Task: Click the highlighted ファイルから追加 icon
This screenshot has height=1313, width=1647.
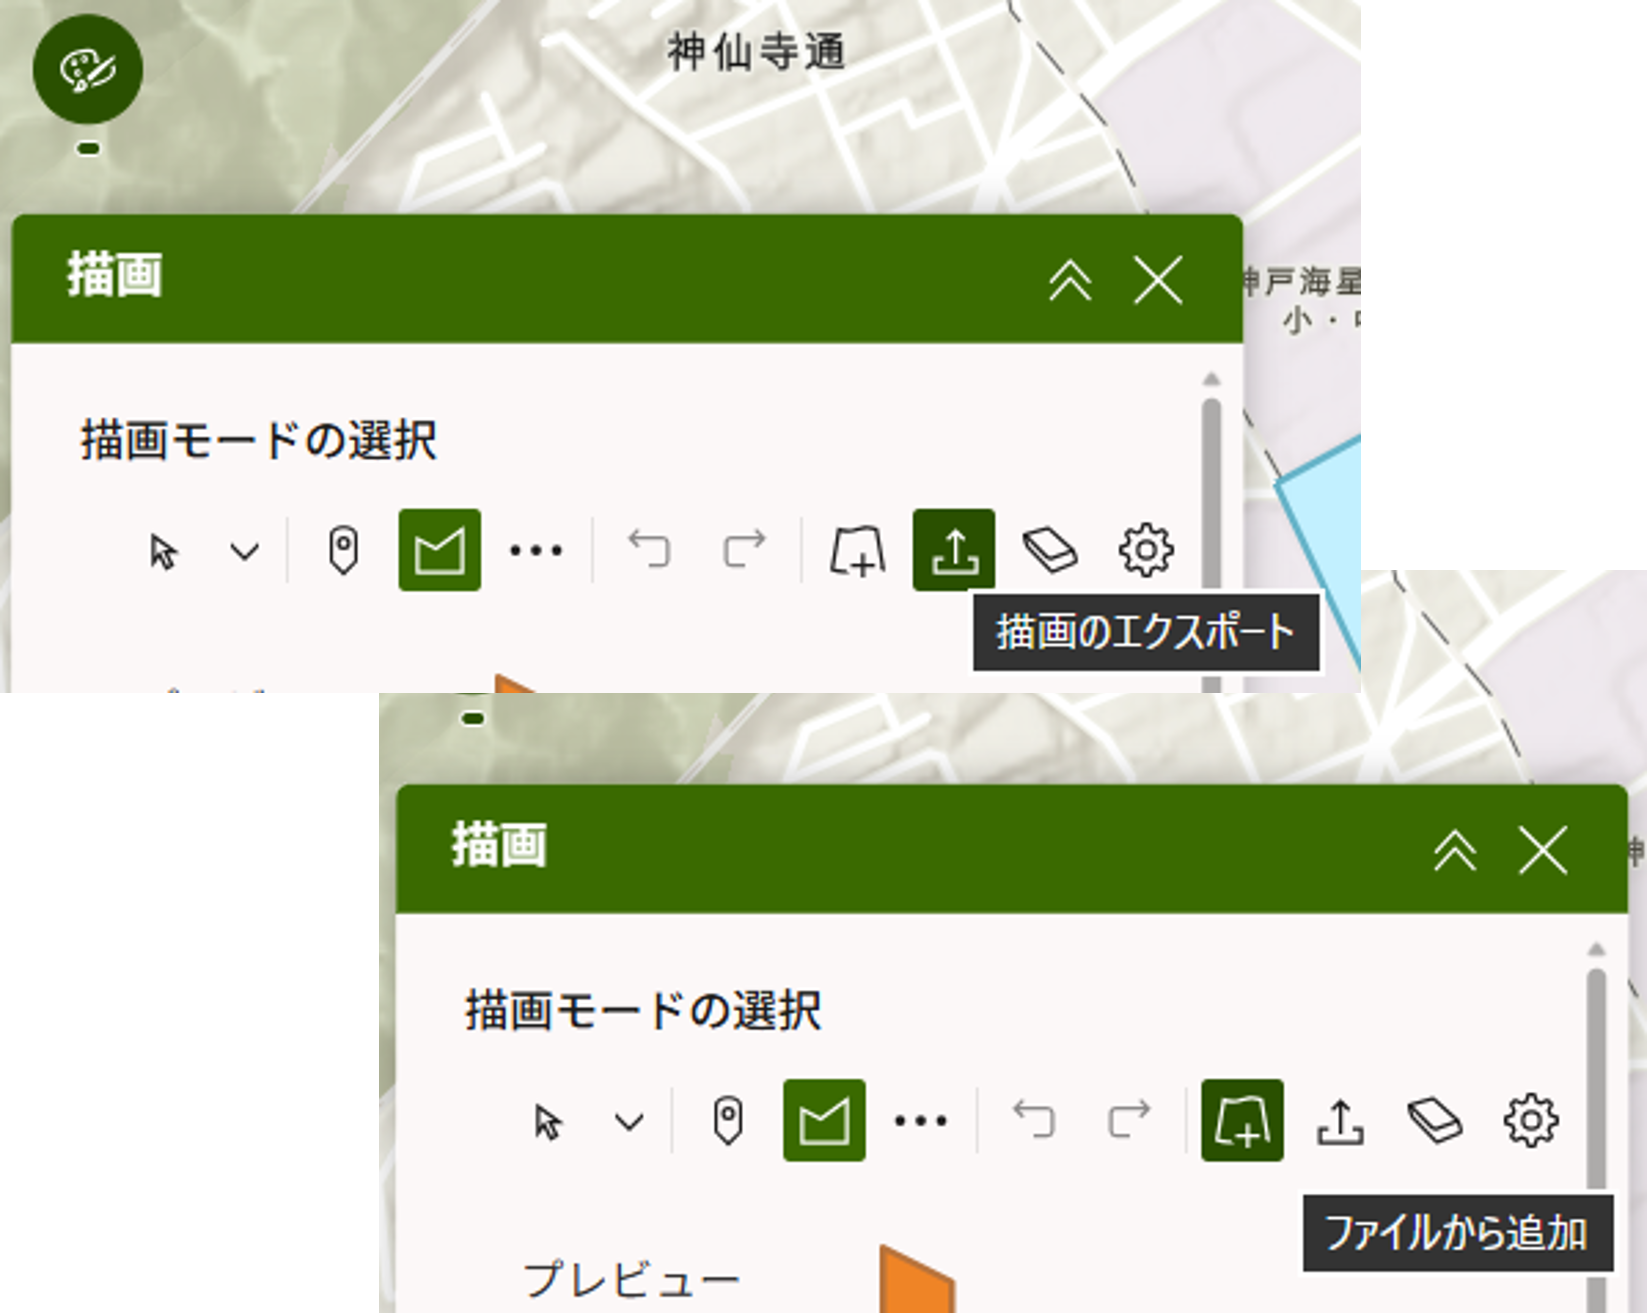Action: point(1241,1120)
